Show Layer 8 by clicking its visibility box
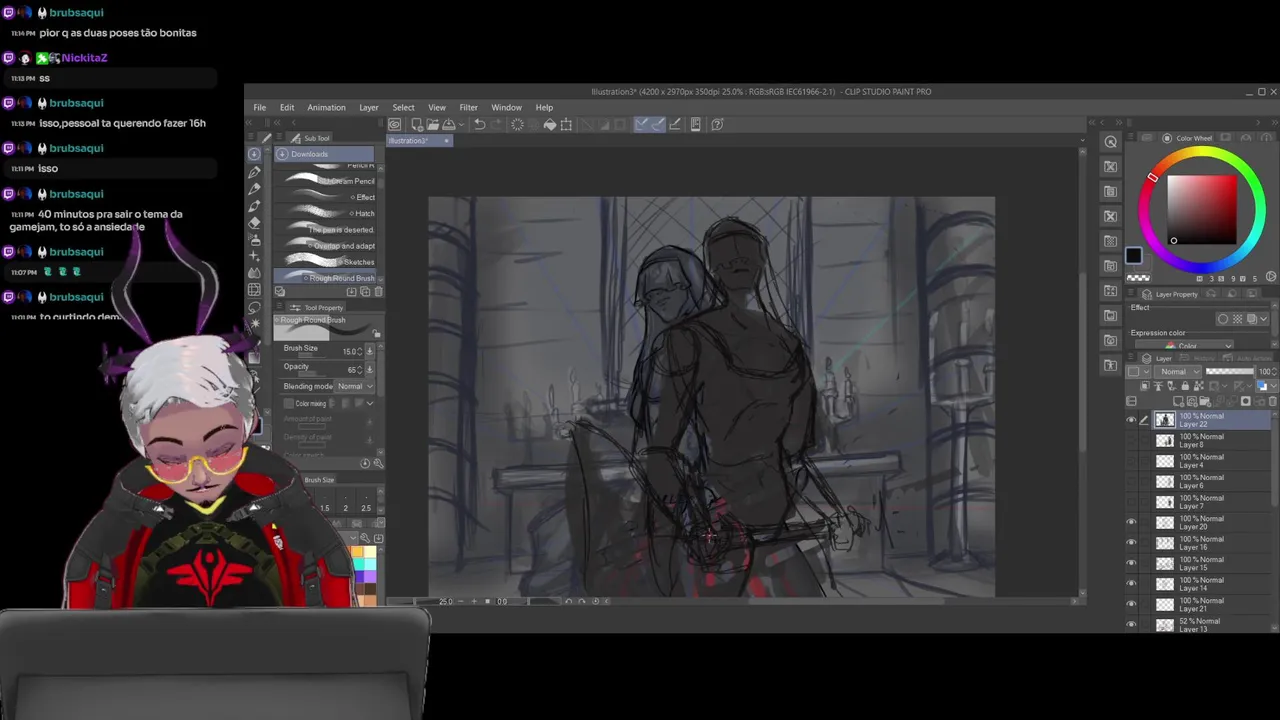The height and width of the screenshot is (720, 1280). tap(1131, 440)
